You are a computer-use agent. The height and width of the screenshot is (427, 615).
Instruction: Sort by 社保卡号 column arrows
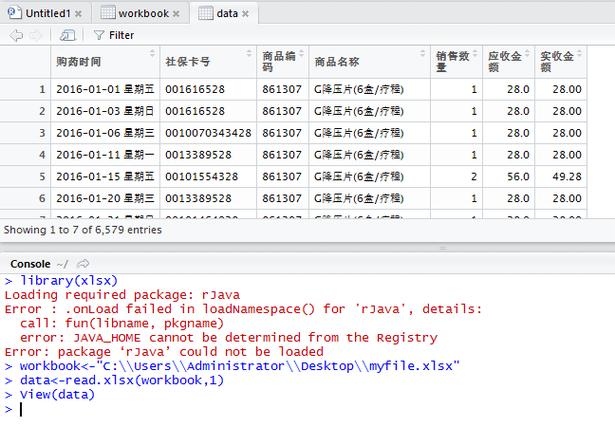click(x=249, y=53)
